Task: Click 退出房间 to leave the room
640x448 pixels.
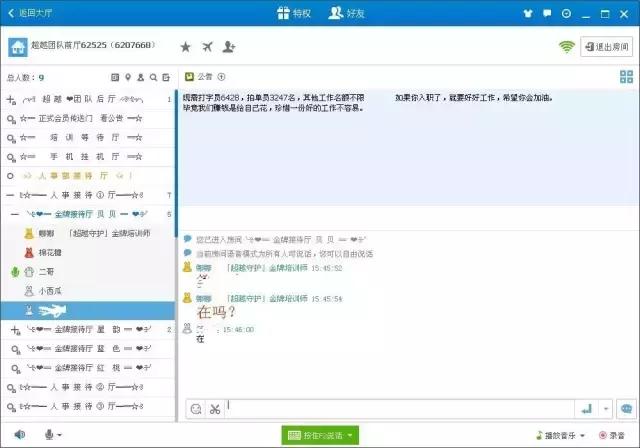Action: (607, 47)
